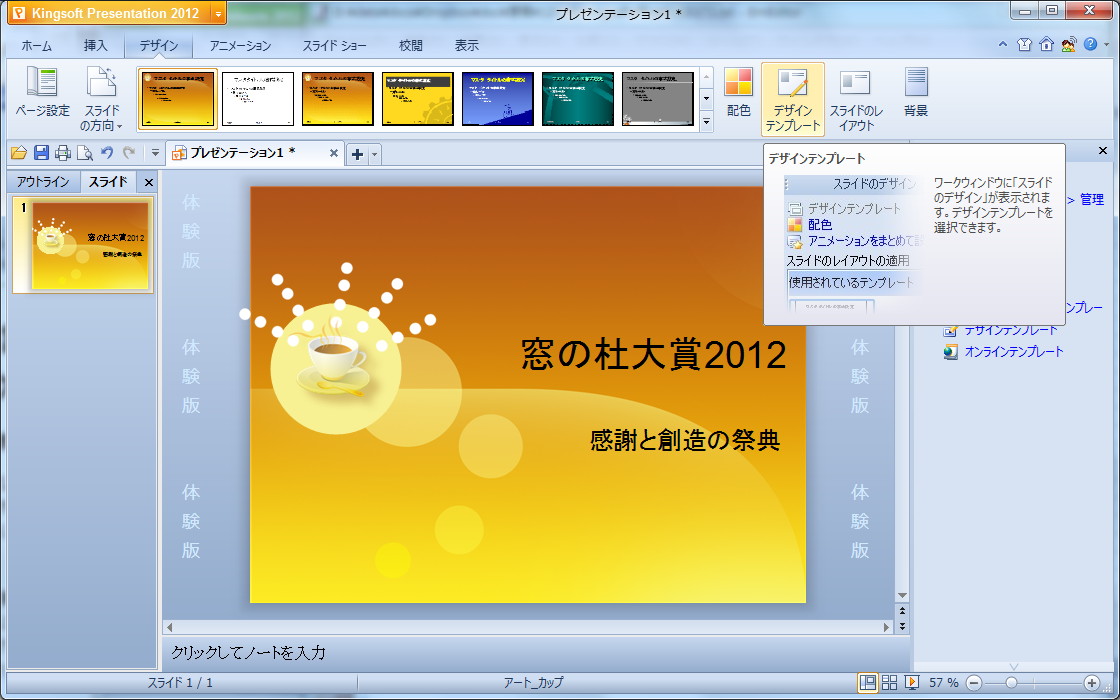Open the 配色 color scheme icon

tap(738, 97)
